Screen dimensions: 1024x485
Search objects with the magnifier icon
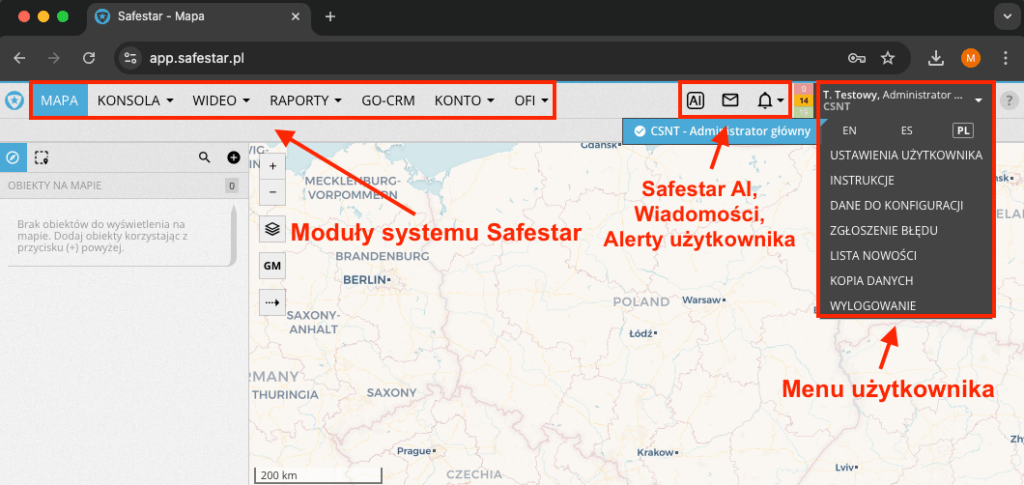click(204, 157)
